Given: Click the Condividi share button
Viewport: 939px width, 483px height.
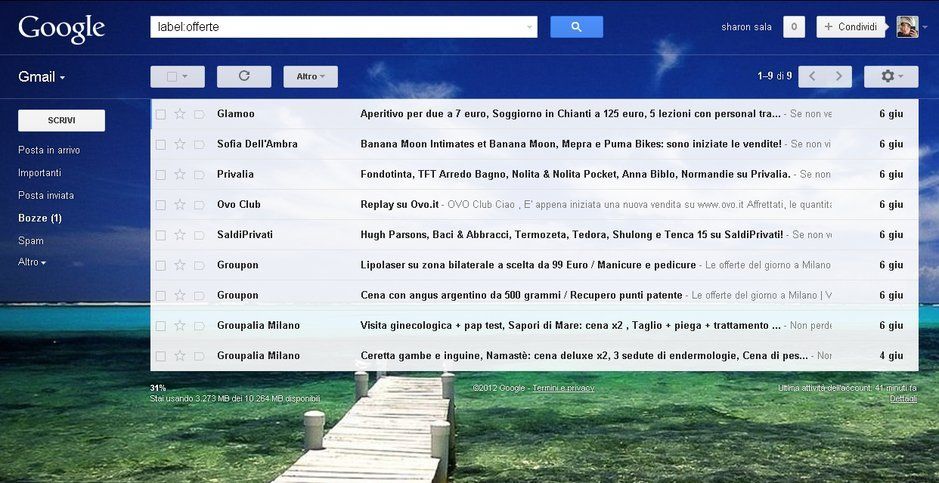Looking at the screenshot, I should (850, 27).
